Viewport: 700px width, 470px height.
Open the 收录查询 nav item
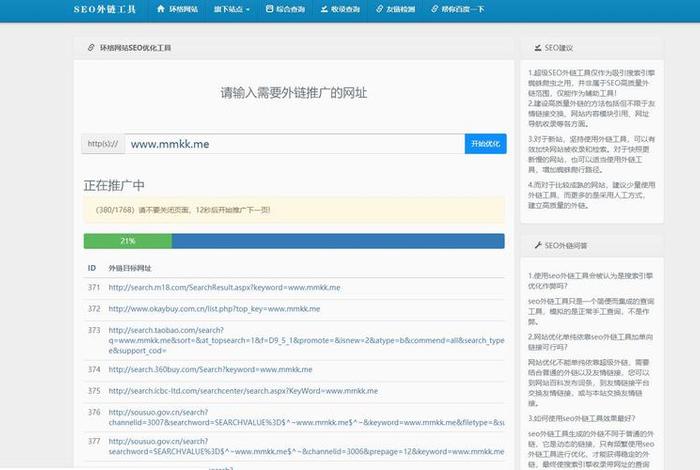(340, 9)
